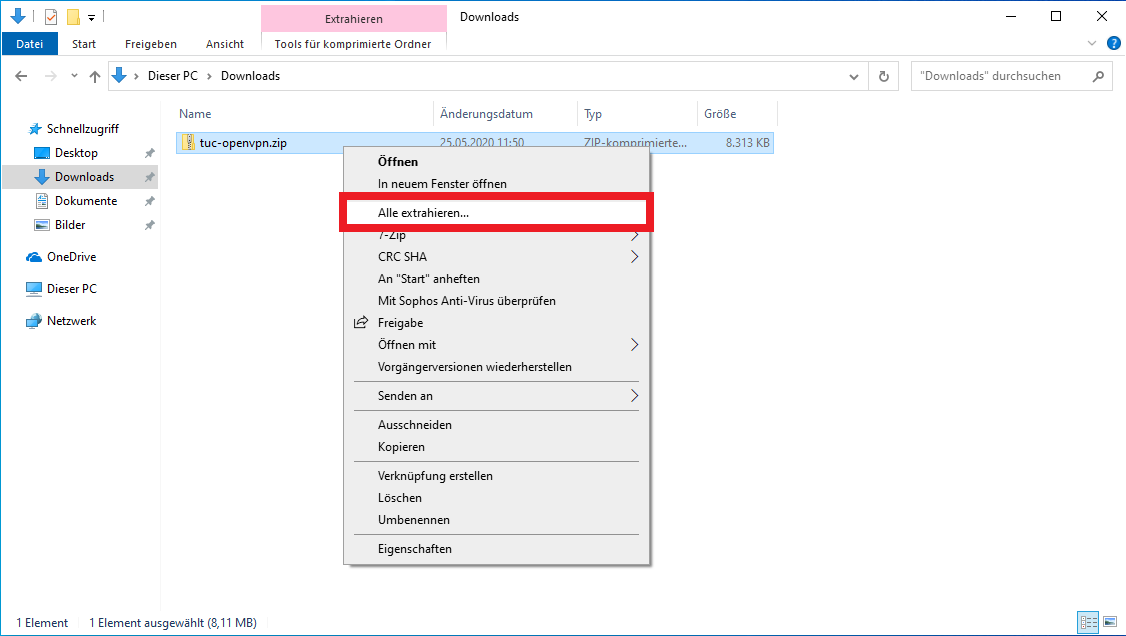The width and height of the screenshot is (1126, 636).
Task: Open the Help question mark icon
Action: [x=1113, y=43]
